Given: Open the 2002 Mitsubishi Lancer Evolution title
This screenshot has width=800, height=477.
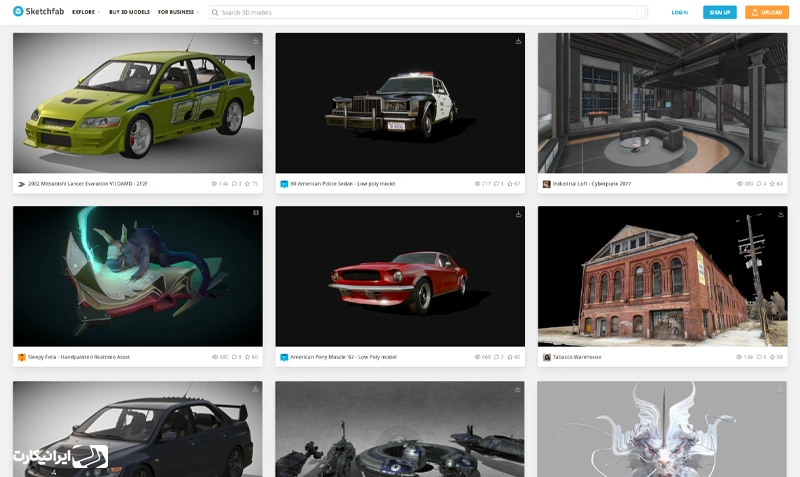Looking at the screenshot, I should (x=88, y=184).
